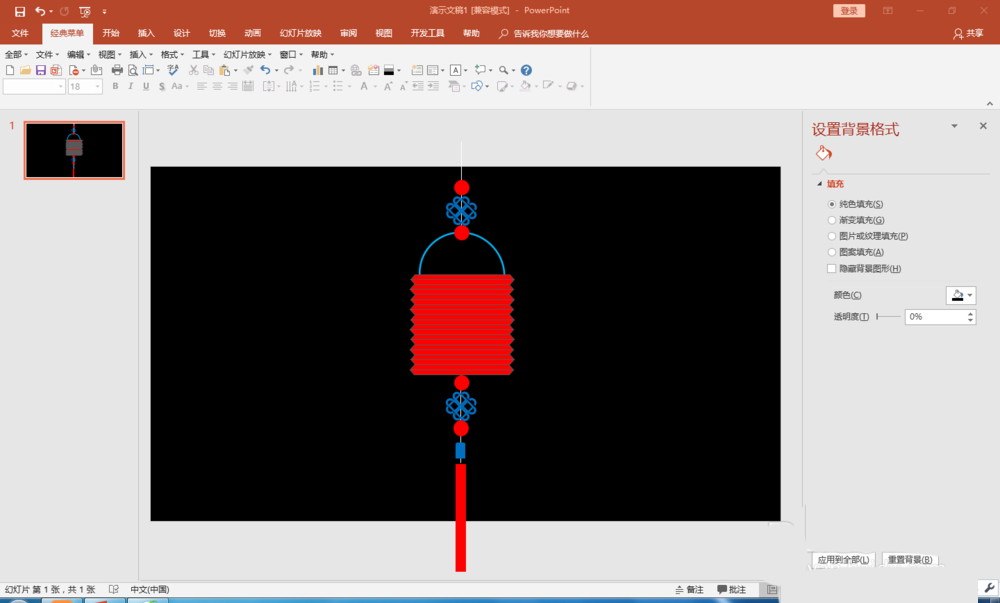Switch to the 设计 ribbon tab
This screenshot has height=603, width=1000.
coord(182,33)
